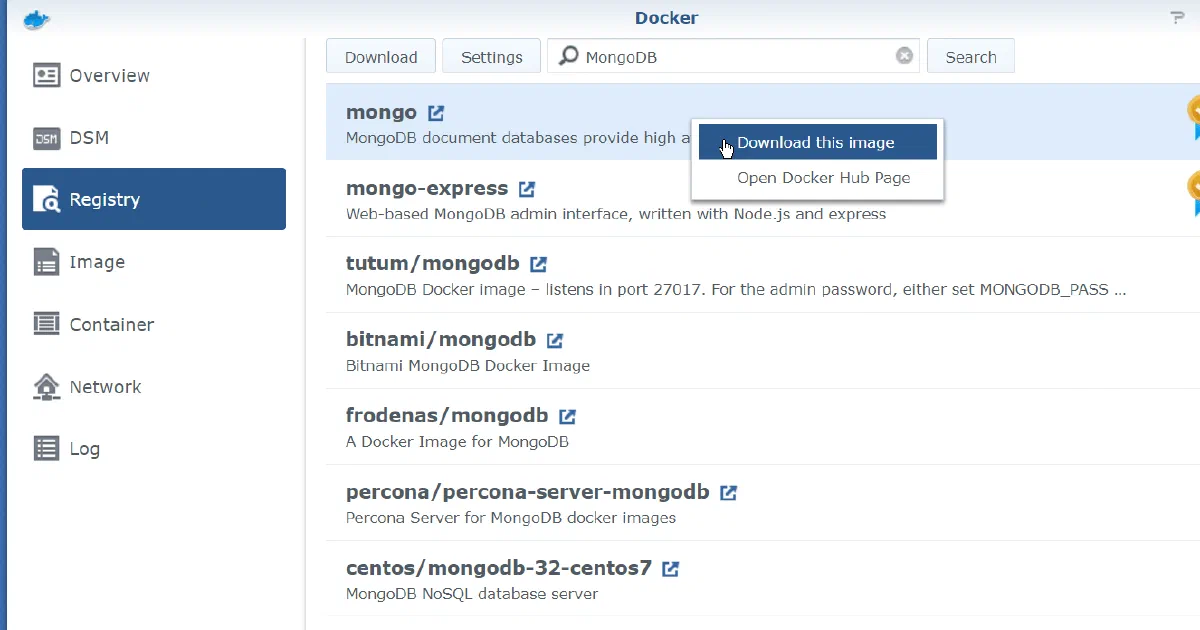The height and width of the screenshot is (630, 1200).
Task: Click the Search button
Action: pos(971,57)
